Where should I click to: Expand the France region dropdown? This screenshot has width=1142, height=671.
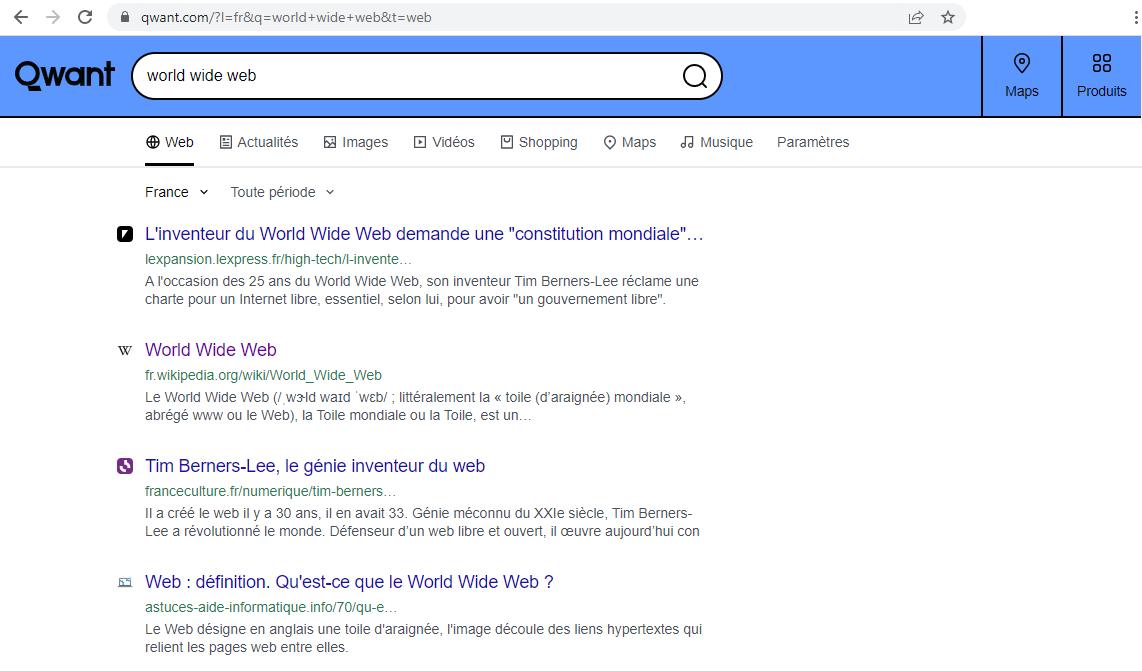point(176,192)
